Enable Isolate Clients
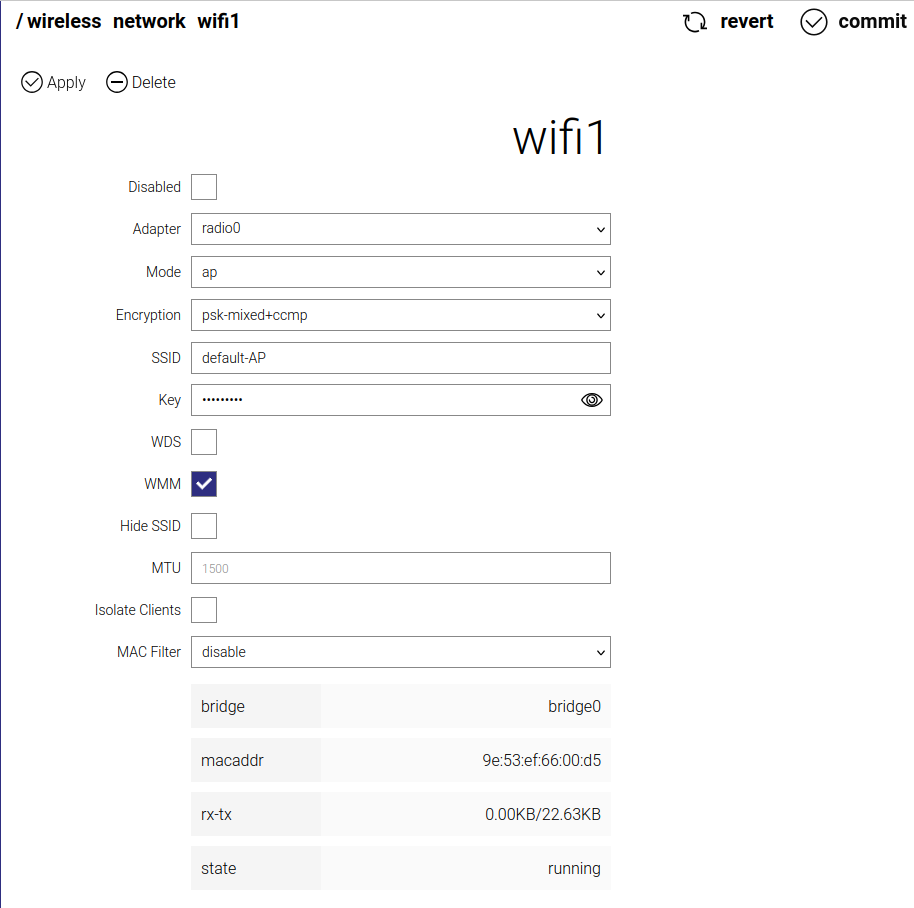Viewport: 914px width, 908px height. click(x=203, y=609)
